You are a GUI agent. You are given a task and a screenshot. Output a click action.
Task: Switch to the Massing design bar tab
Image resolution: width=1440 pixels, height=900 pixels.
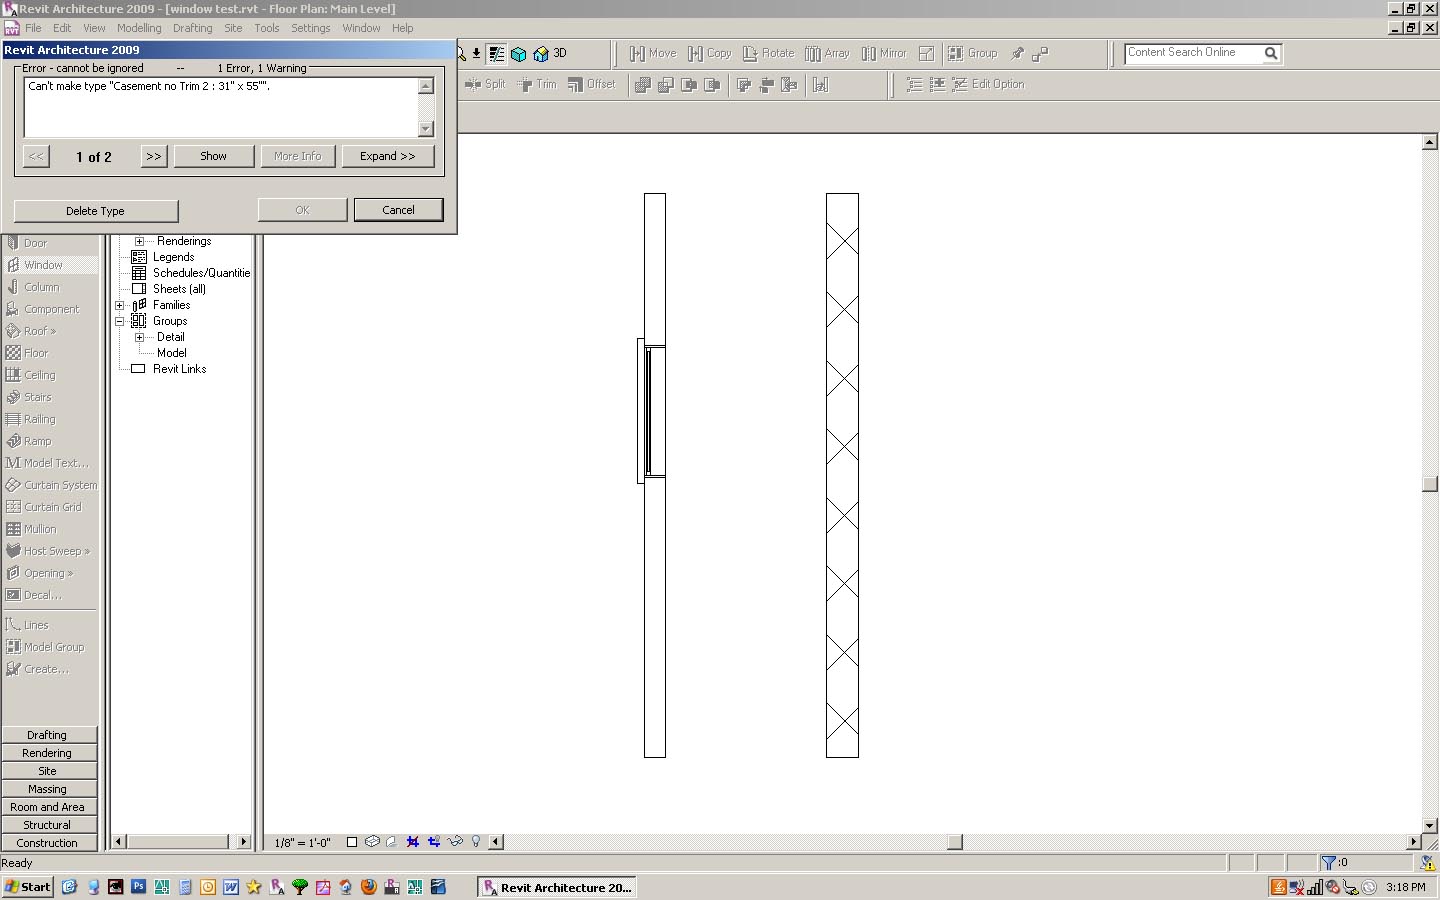tap(48, 789)
